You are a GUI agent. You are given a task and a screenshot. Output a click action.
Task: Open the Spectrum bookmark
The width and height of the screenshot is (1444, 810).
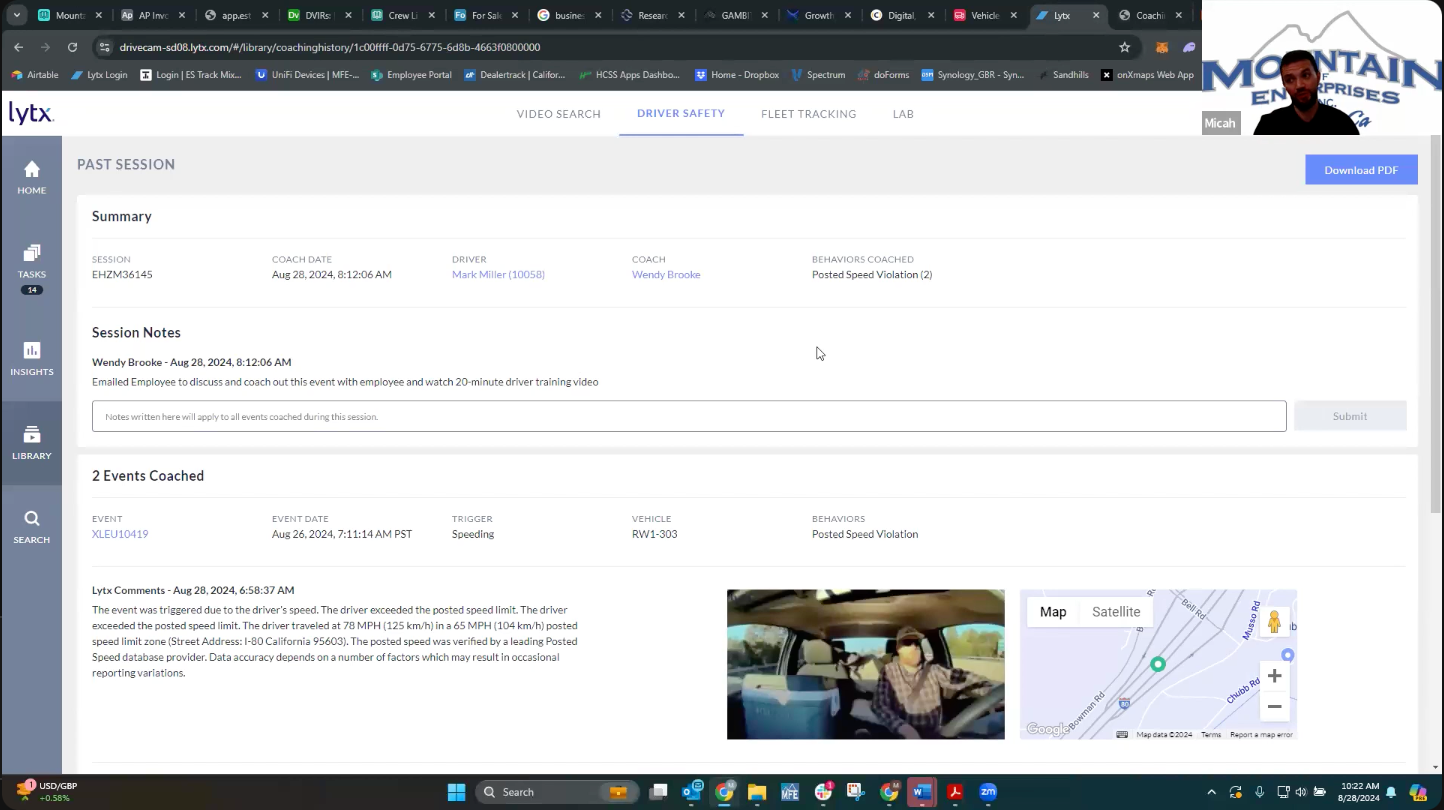(x=819, y=75)
